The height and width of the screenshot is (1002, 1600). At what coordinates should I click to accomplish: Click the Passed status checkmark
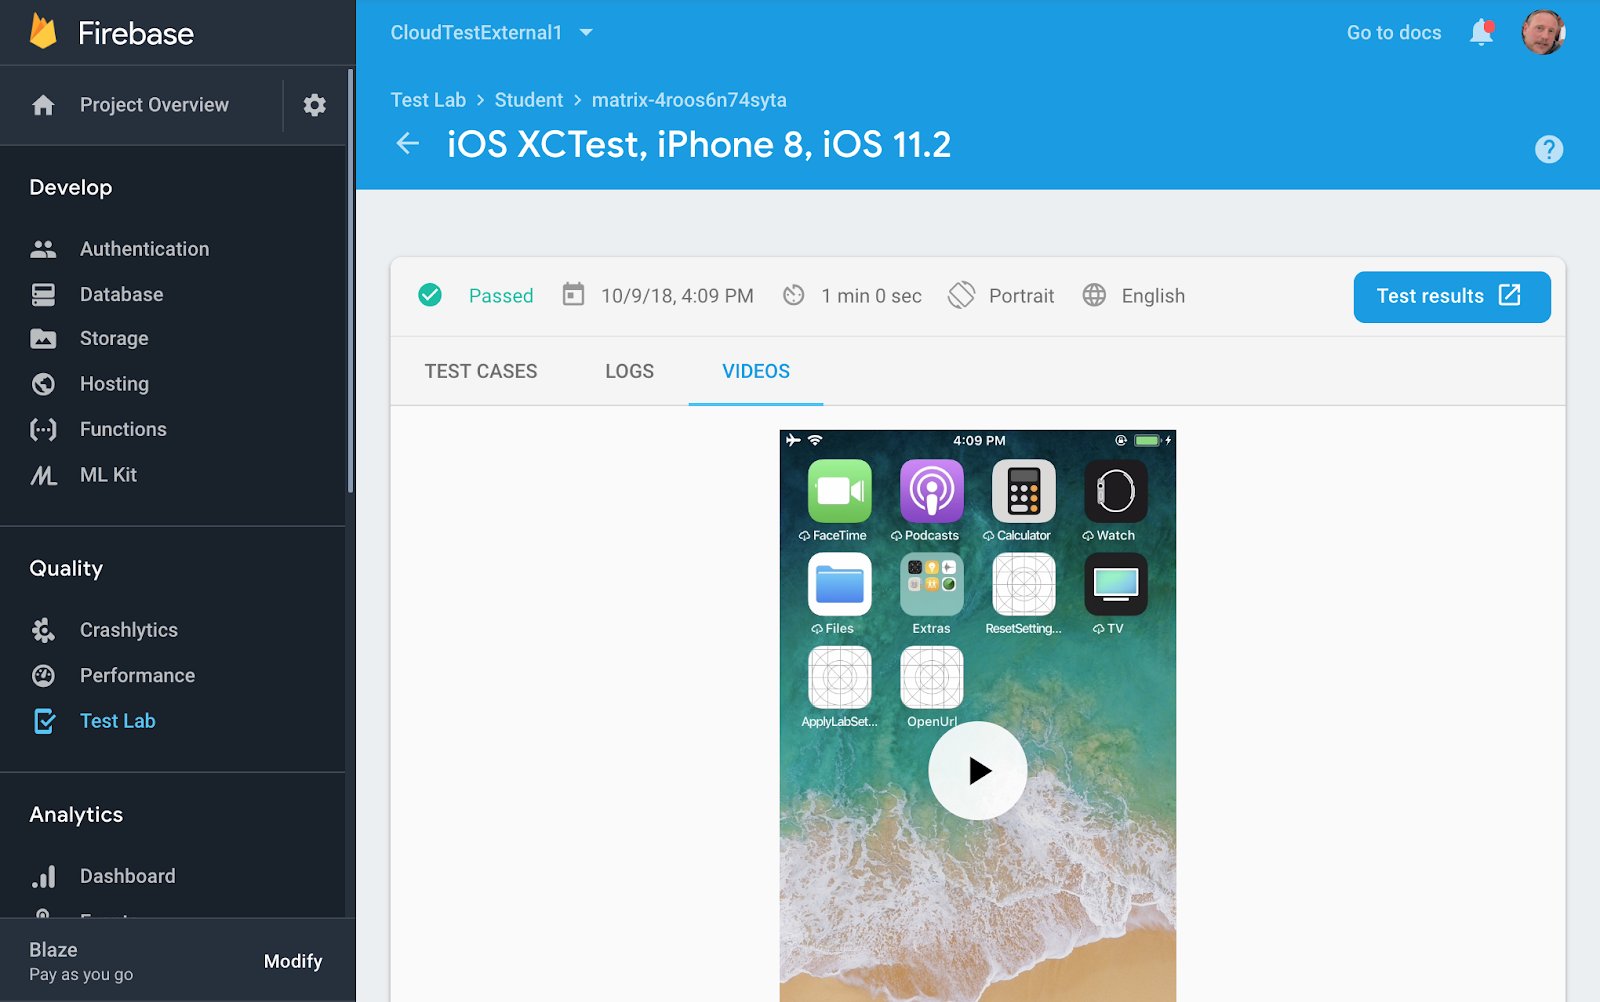click(x=430, y=295)
